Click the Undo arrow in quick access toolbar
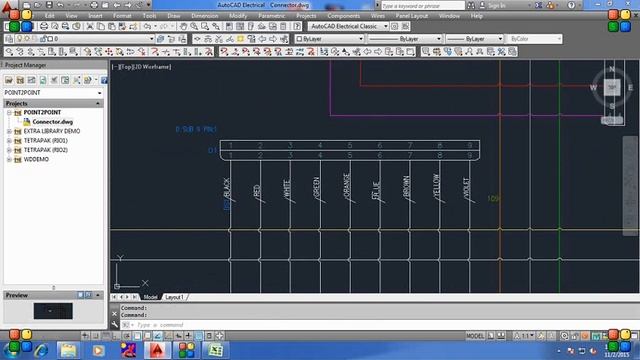Image resolution: width=640 pixels, height=360 pixels. pyautogui.click(x=60, y=5)
